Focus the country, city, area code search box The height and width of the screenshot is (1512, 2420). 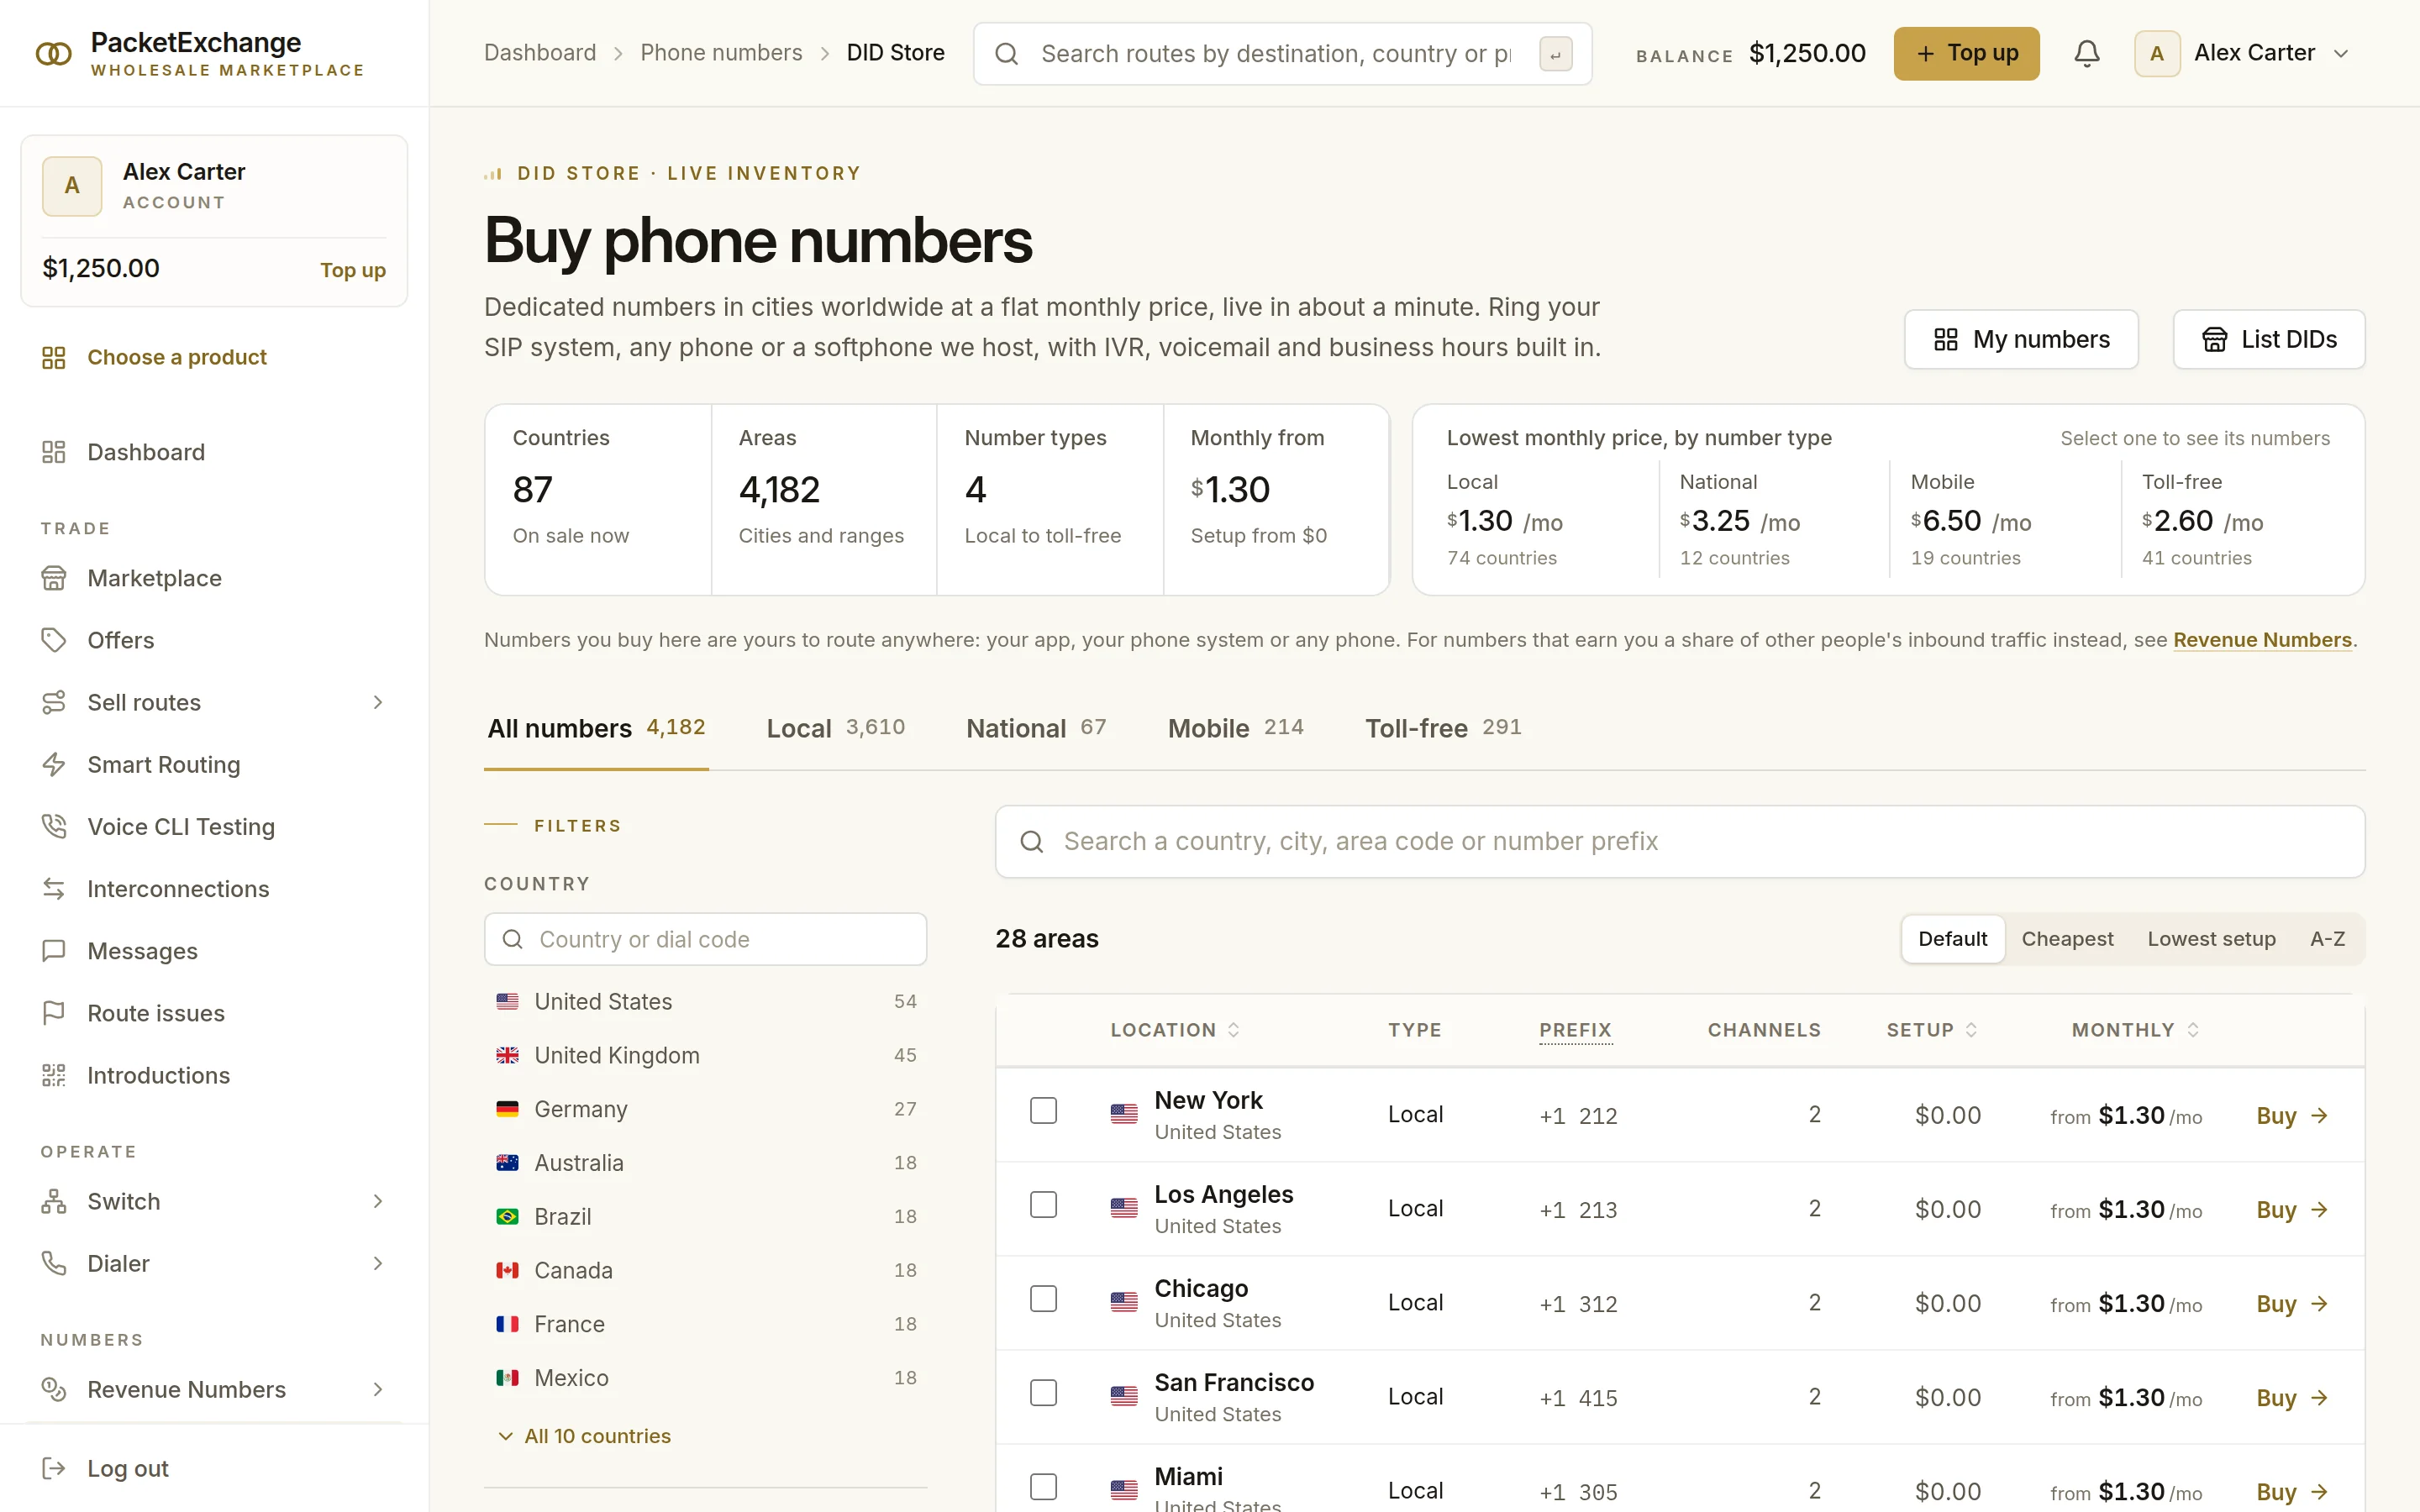(x=1680, y=842)
